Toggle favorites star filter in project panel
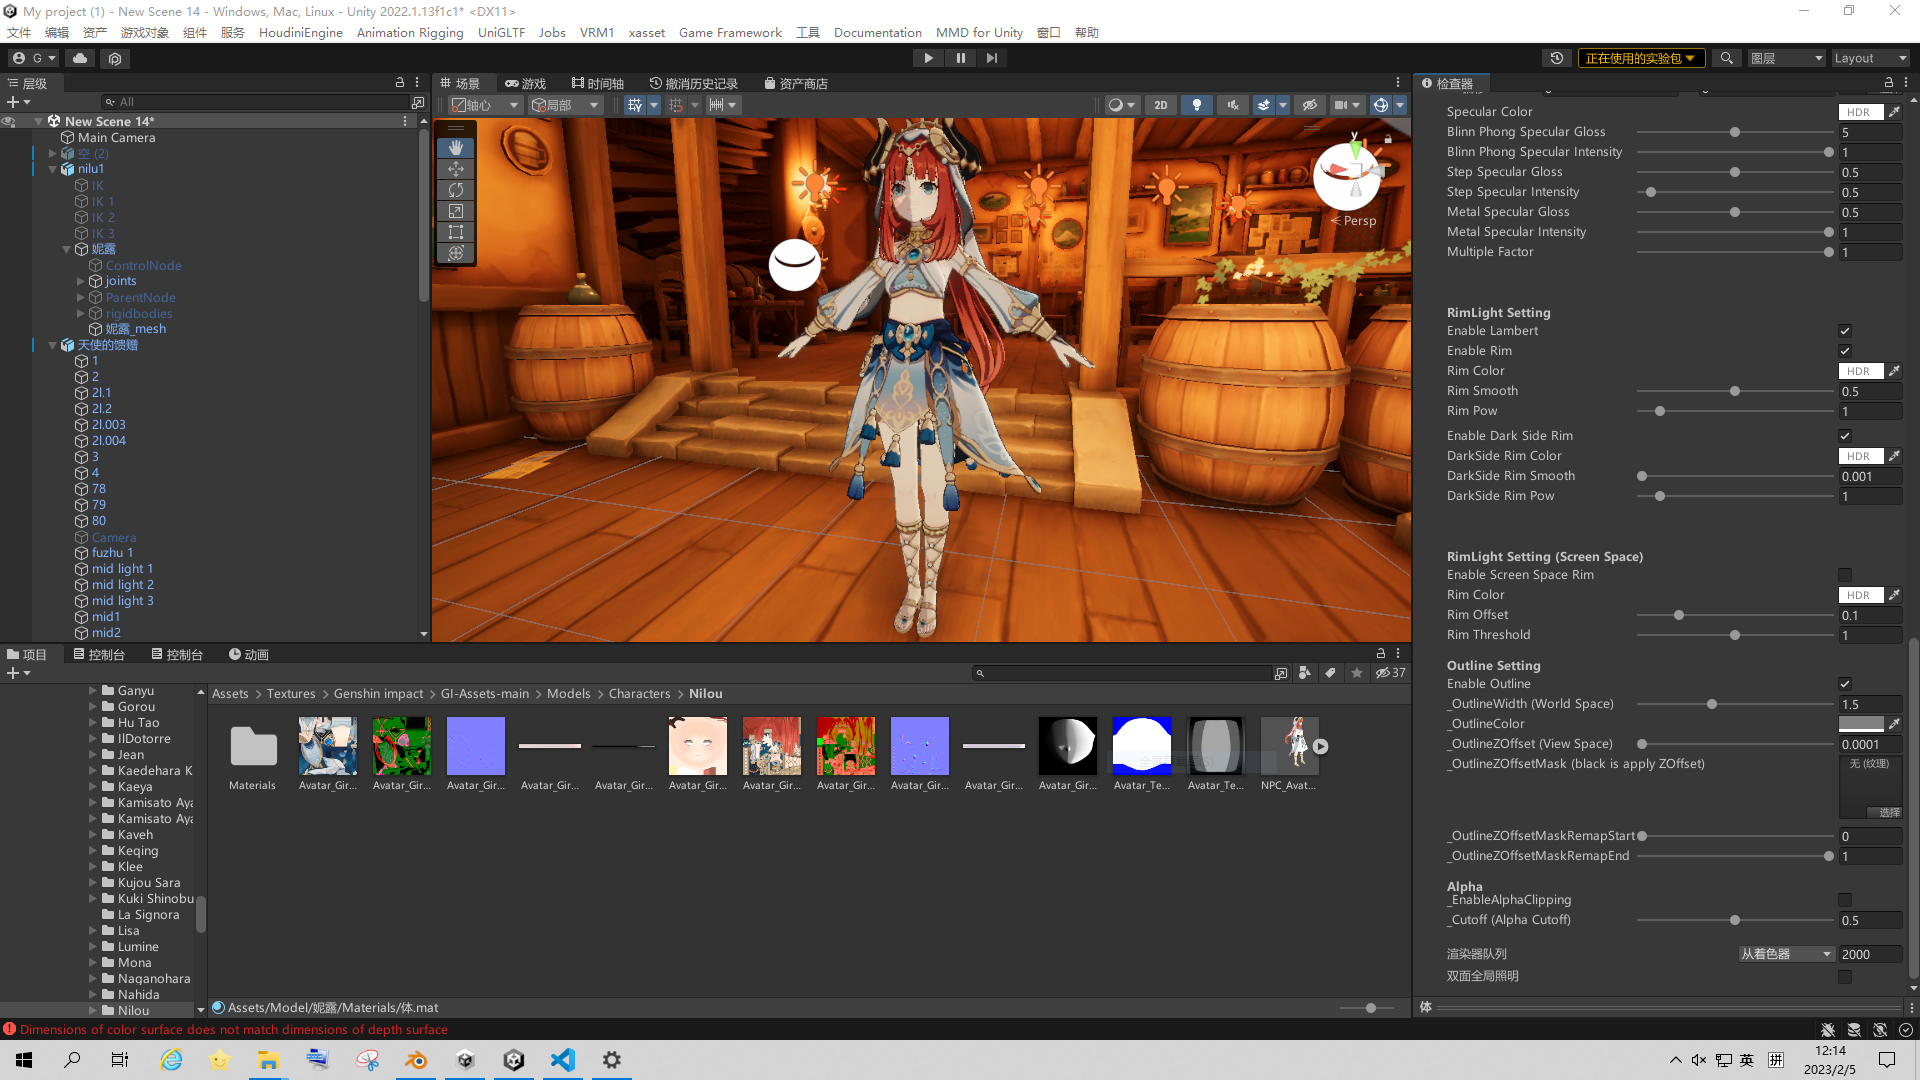 (1357, 673)
